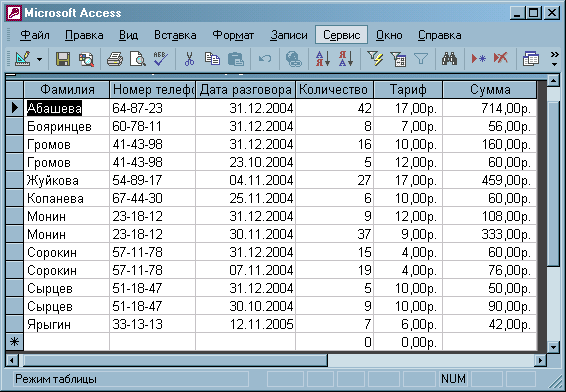Open Print Preview icon

point(138,58)
